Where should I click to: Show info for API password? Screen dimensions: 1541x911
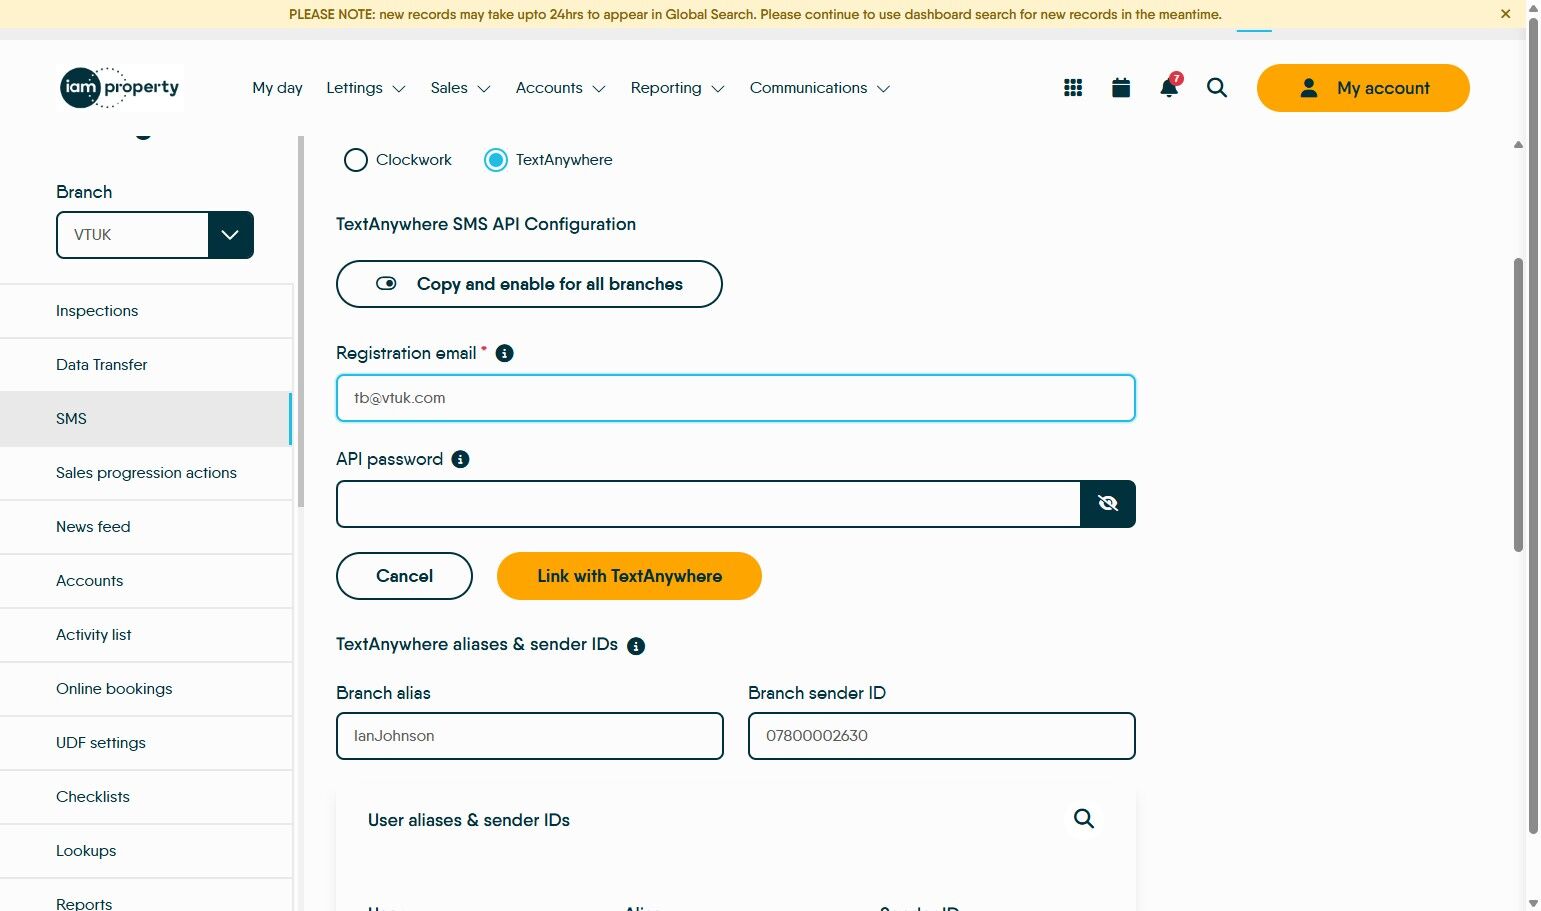coord(460,459)
